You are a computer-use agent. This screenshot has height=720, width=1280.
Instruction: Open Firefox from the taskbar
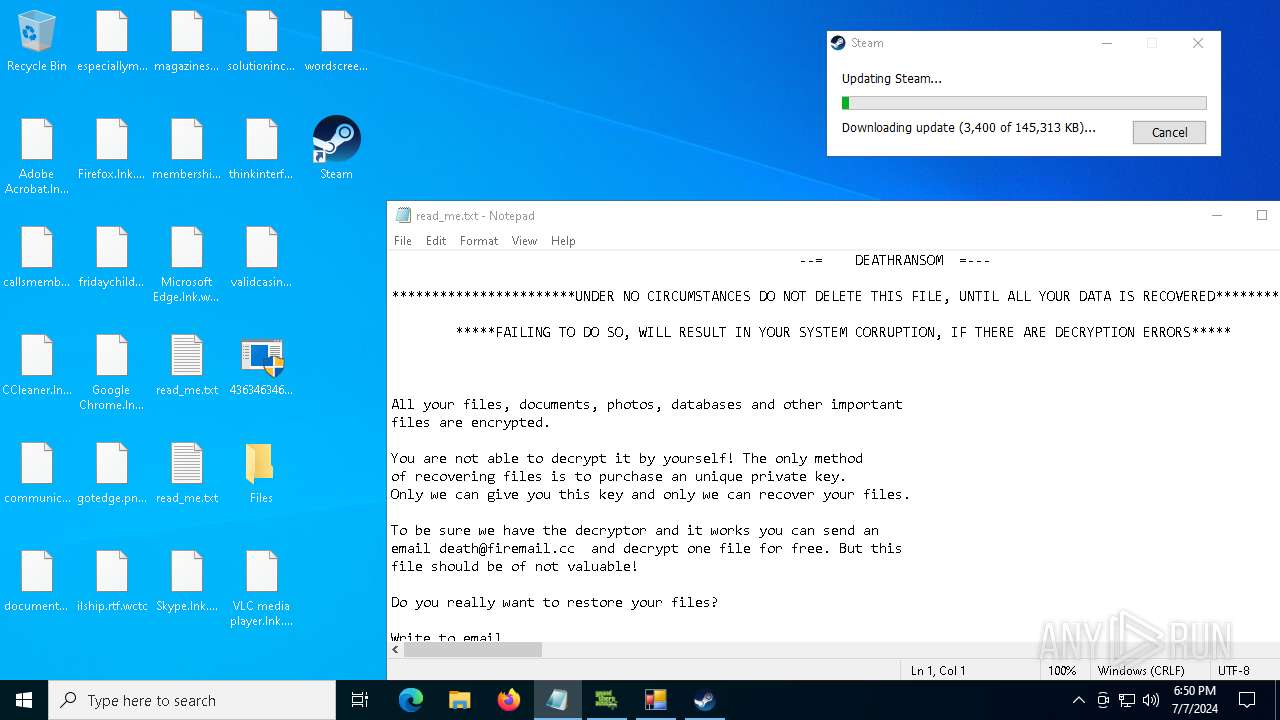point(509,700)
